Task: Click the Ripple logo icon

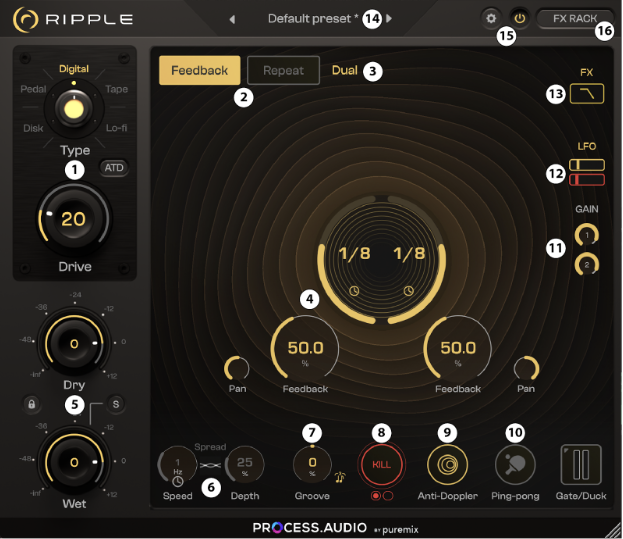Action: [x=25, y=19]
